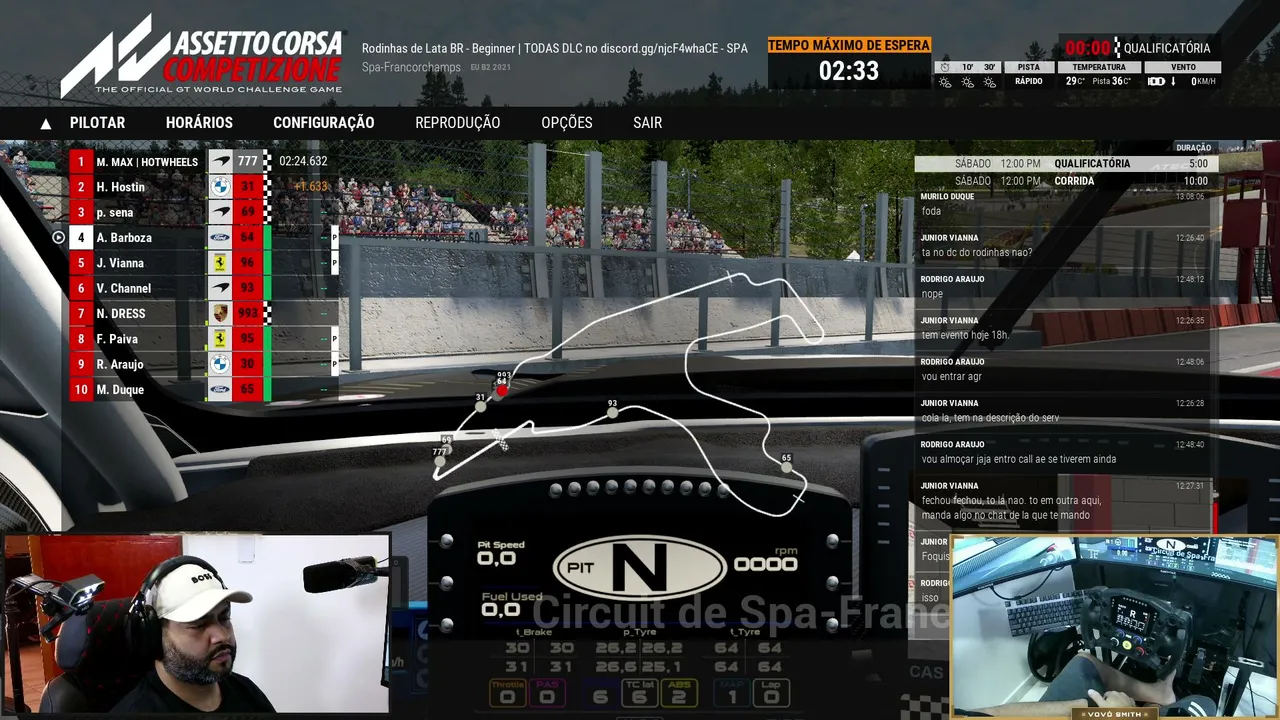Go to the OPÇÕES menu
Screen dimensions: 1280x720
(x=567, y=123)
